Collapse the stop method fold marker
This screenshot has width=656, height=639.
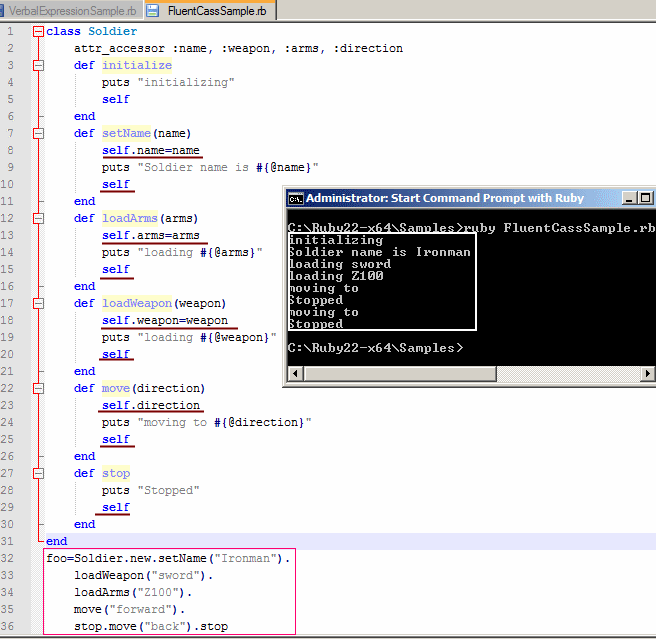pos(38,473)
